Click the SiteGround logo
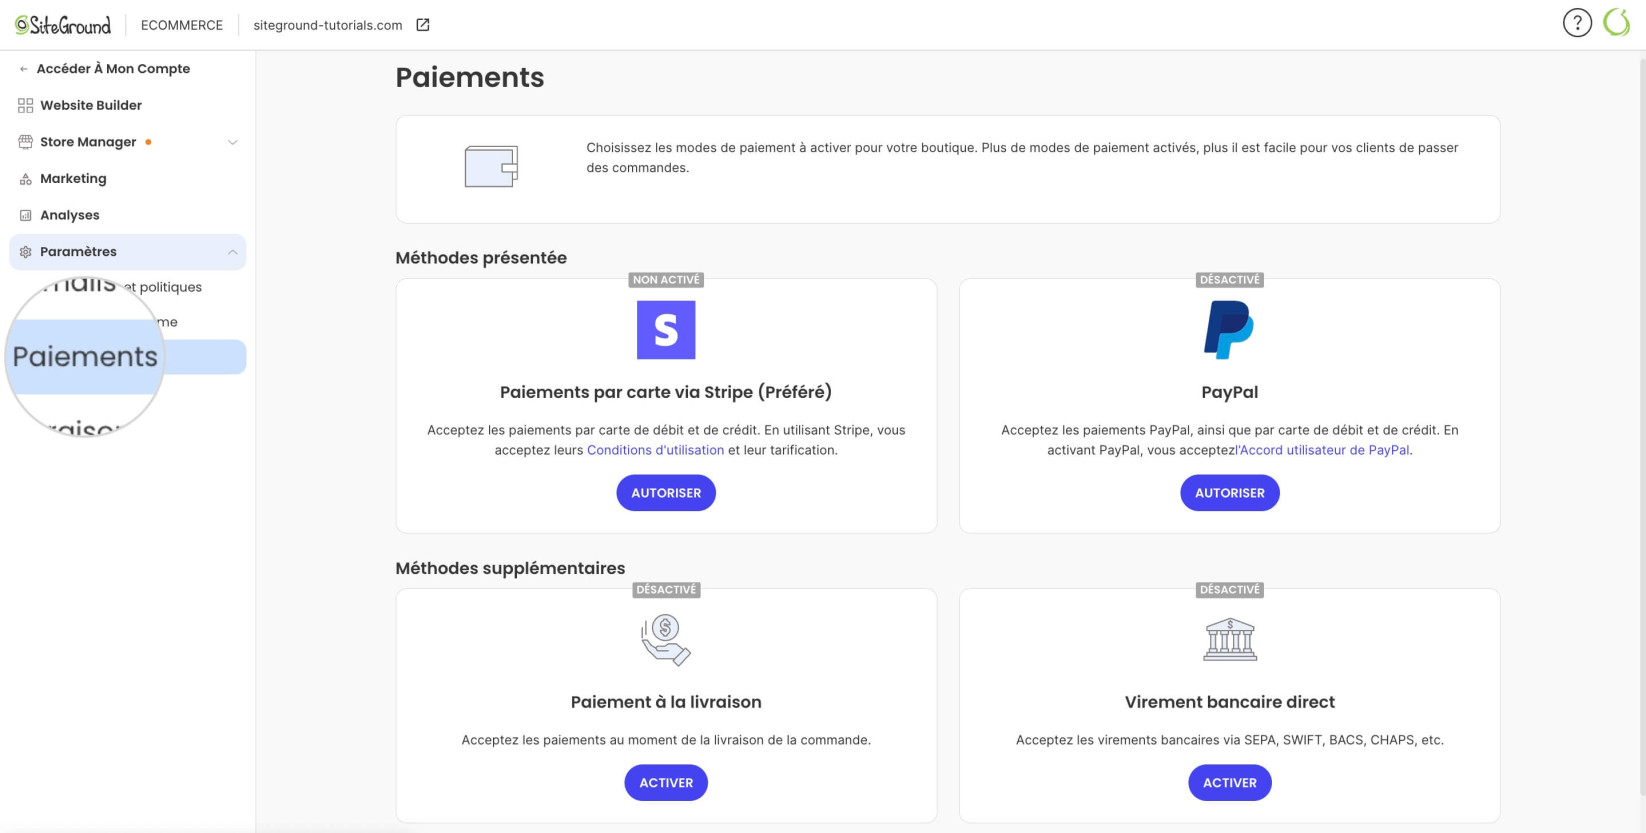 pyautogui.click(x=63, y=25)
